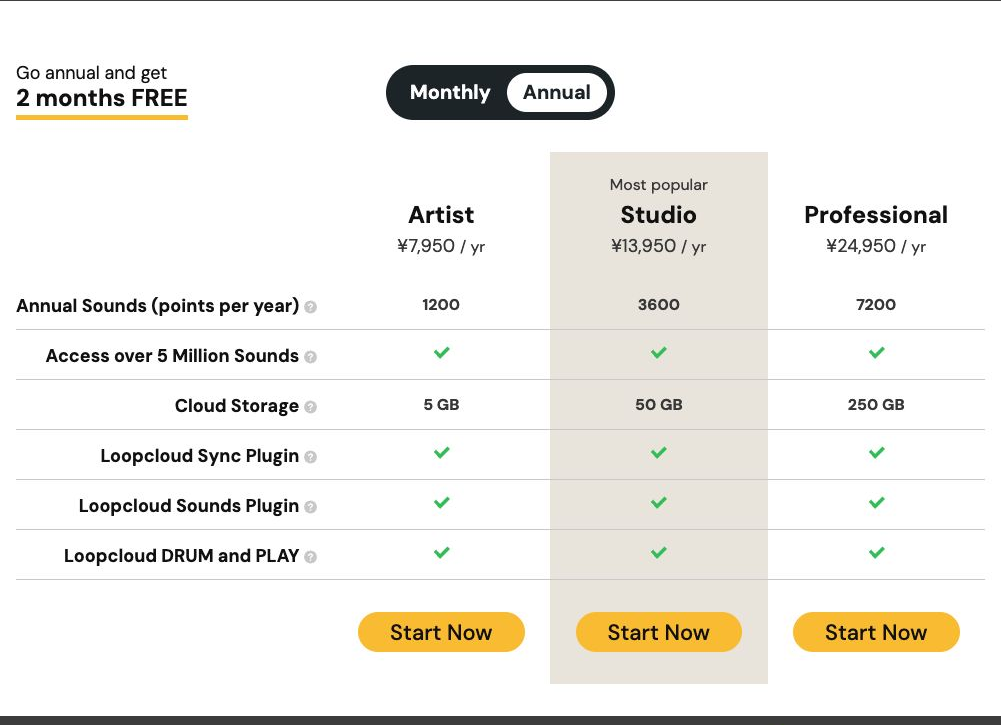Click Studio checkmark for Access over 5 Million Sounds
Image resolution: width=1001 pixels, height=725 pixels.
(x=659, y=352)
